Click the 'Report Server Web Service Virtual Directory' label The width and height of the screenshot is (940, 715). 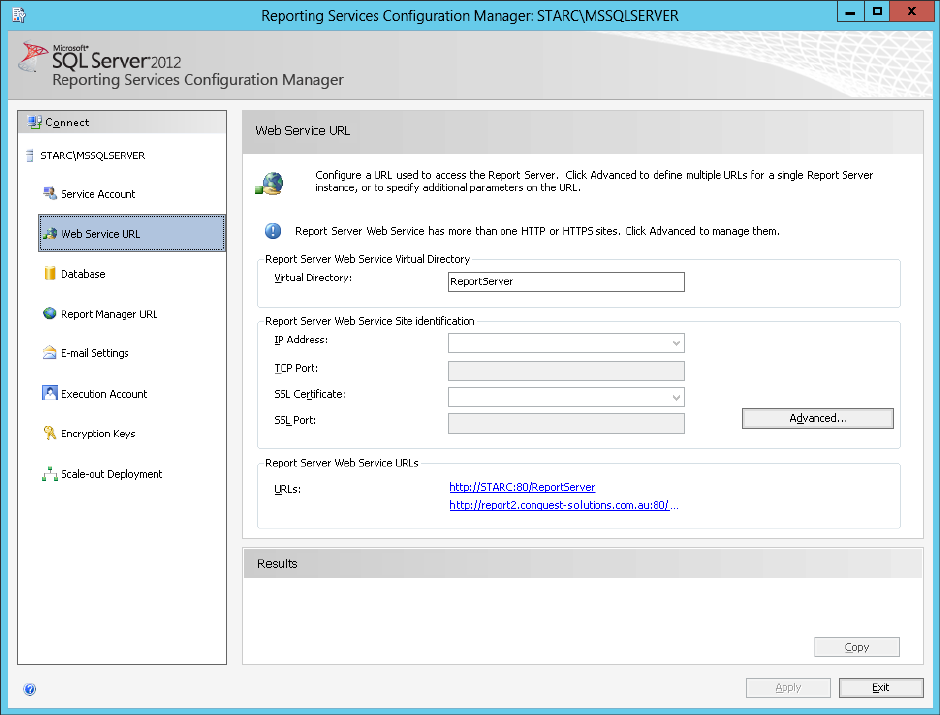367,259
